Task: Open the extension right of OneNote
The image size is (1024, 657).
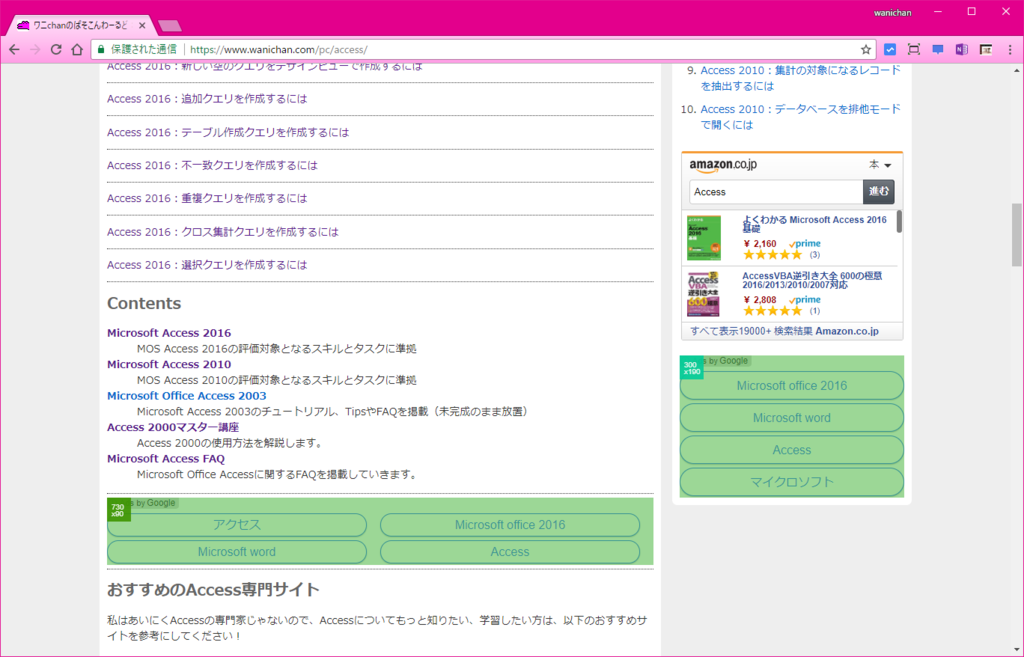Action: [986, 50]
